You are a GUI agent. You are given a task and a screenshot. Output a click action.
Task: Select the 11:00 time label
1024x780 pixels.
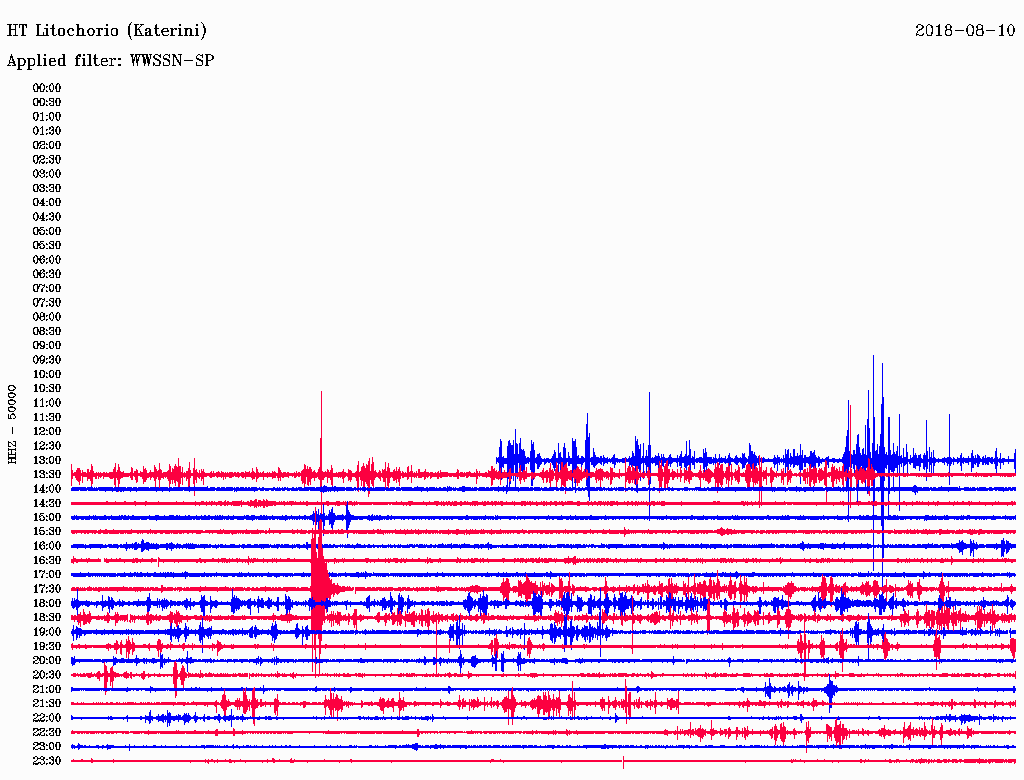(x=47, y=403)
